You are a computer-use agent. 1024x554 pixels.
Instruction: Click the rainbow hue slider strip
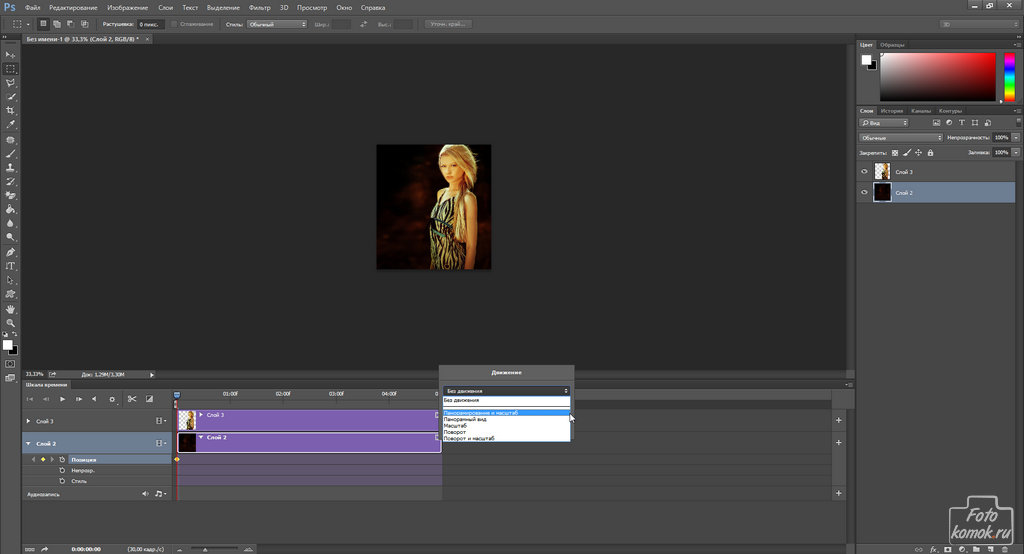click(1008, 77)
